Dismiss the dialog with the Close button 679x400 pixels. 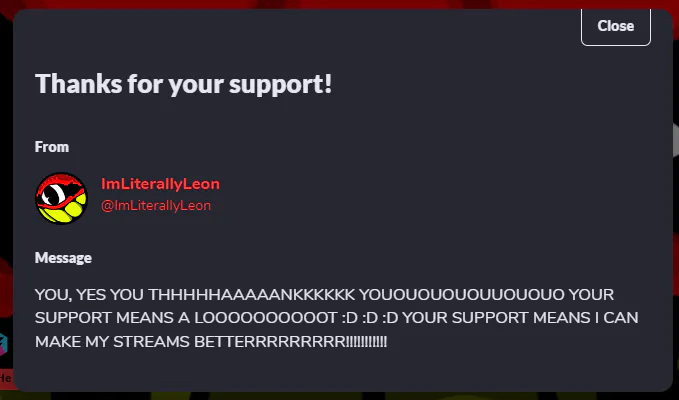coord(615,27)
